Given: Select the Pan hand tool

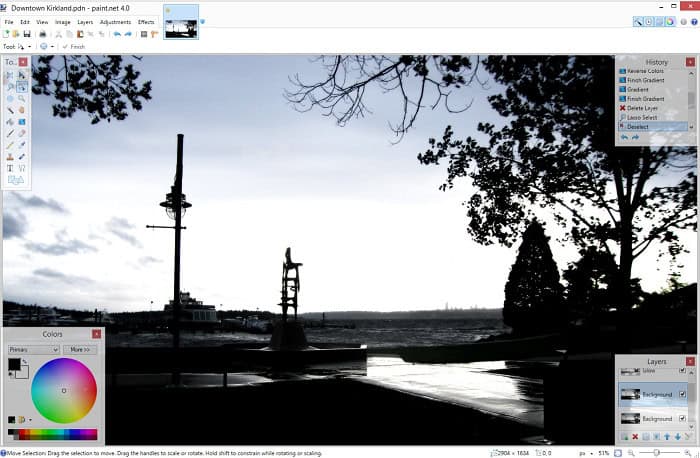Looking at the screenshot, I should [21, 110].
